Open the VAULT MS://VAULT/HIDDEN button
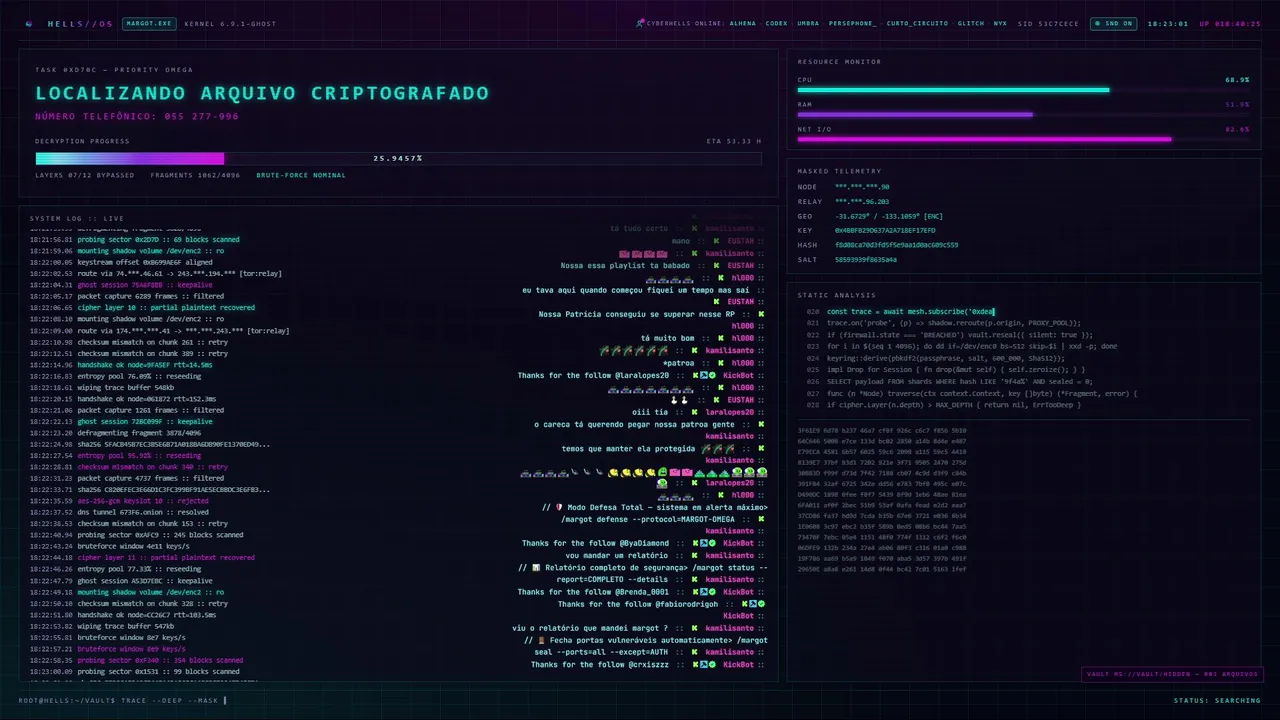The height and width of the screenshot is (720, 1280). click(x=1170, y=674)
